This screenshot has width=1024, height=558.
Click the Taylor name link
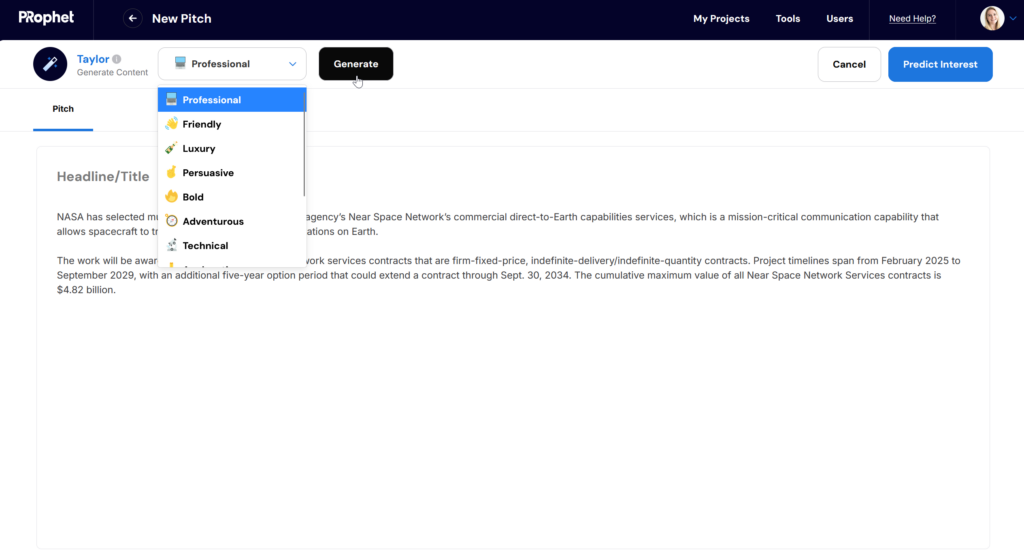(93, 59)
